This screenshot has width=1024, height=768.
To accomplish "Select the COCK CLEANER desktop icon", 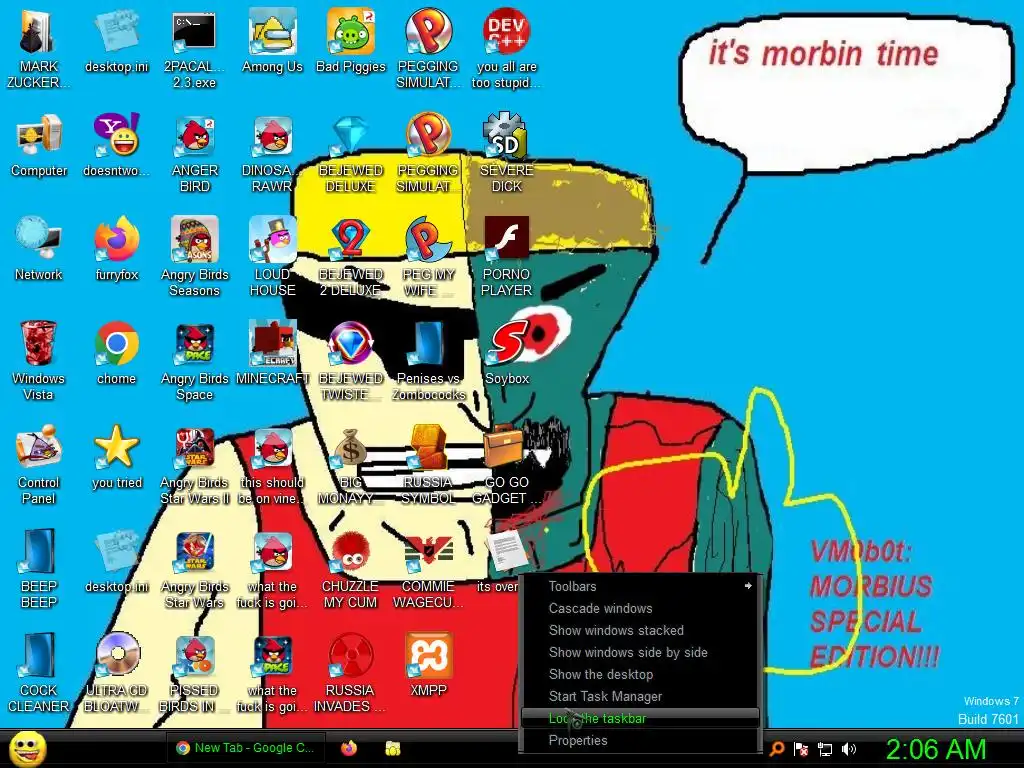I will point(39,673).
